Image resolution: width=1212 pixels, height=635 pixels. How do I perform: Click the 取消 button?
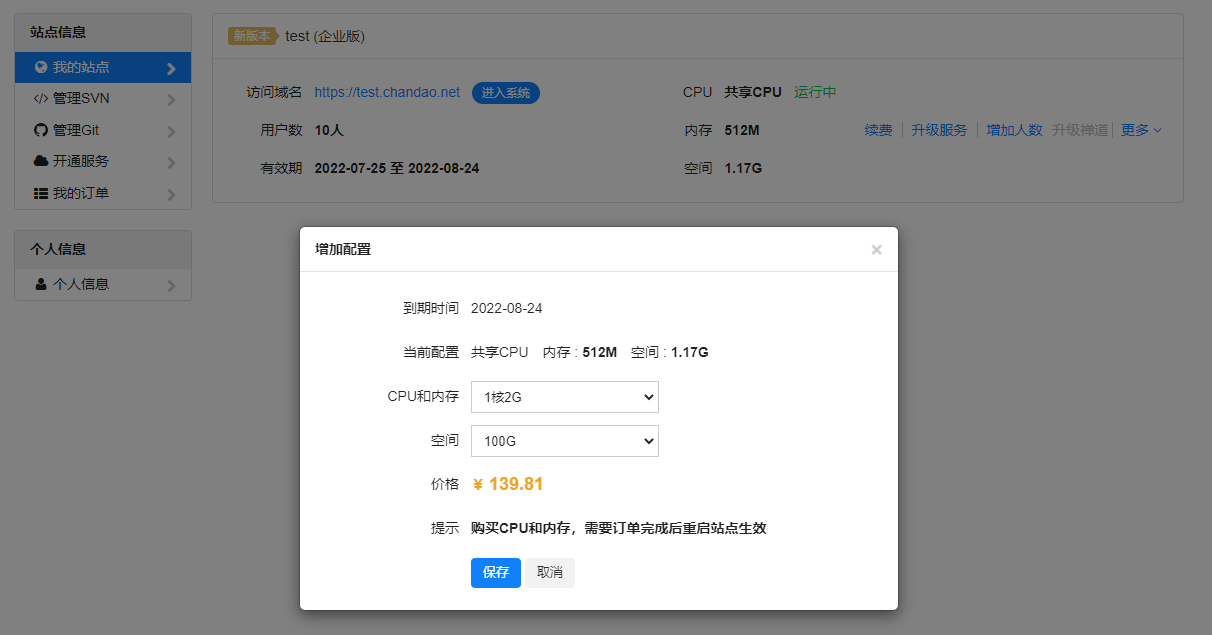(550, 573)
